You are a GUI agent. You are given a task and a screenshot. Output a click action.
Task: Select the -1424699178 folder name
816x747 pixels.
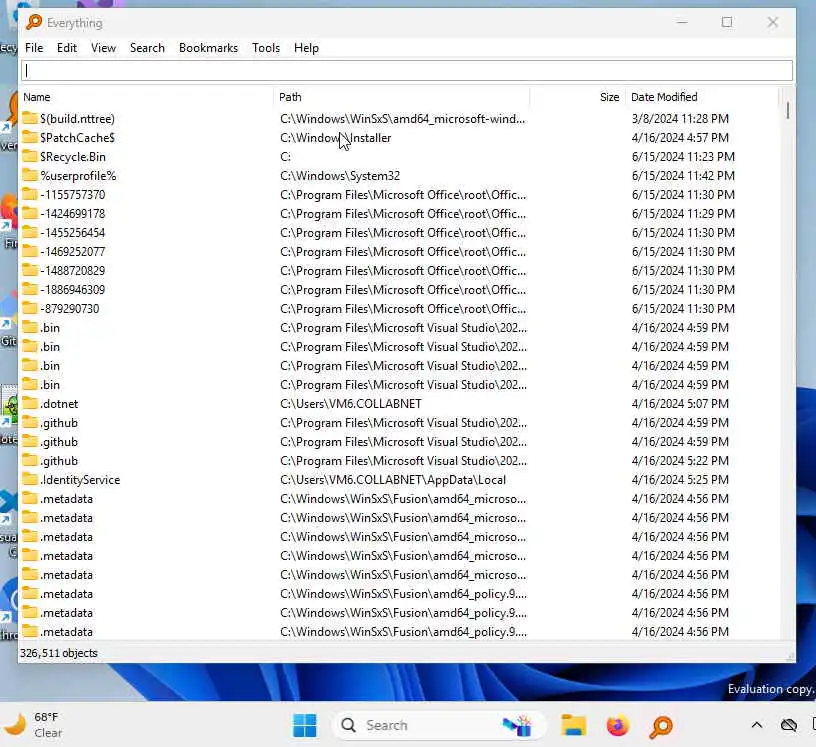tap(72, 214)
